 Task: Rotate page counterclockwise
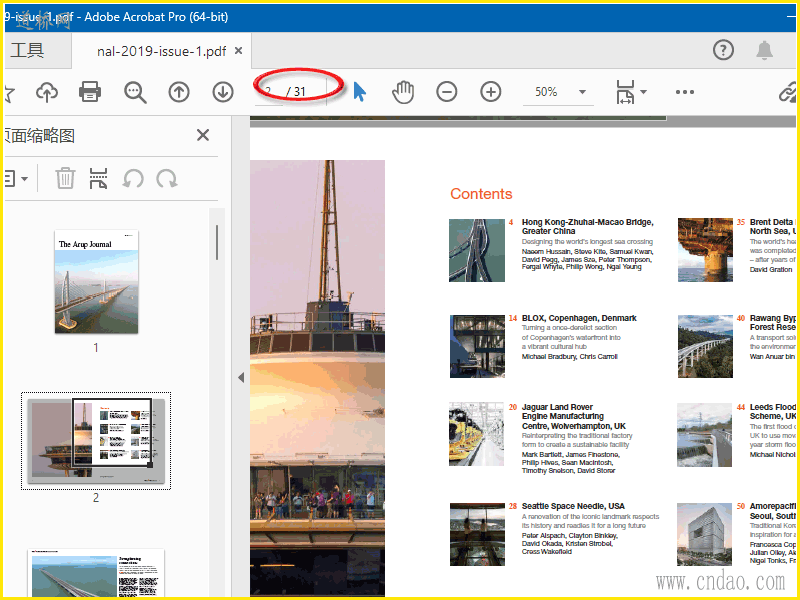[133, 179]
